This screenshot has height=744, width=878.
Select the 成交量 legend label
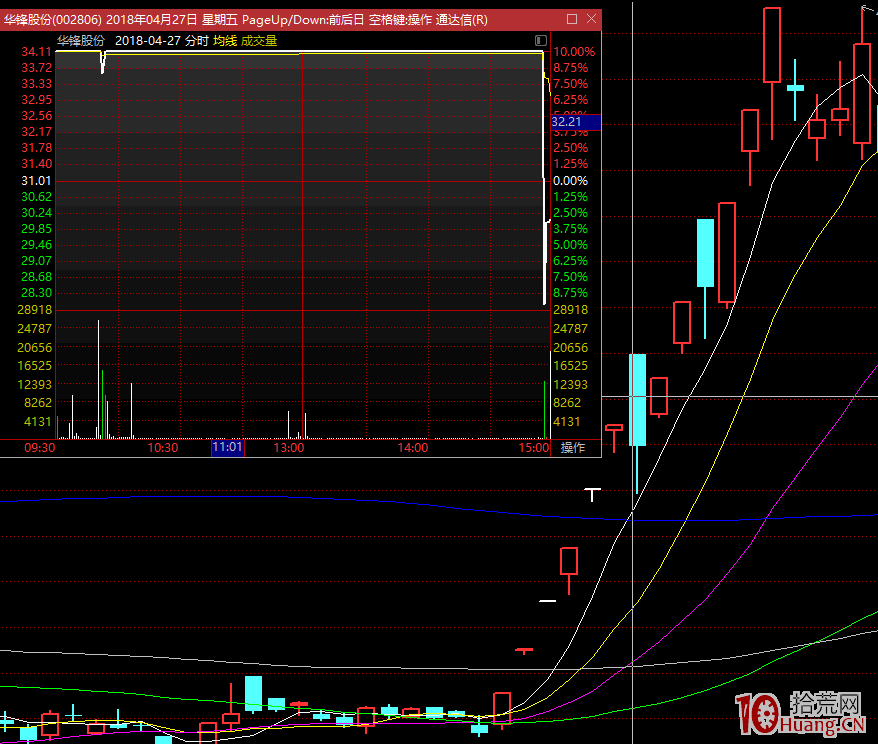pyautogui.click(x=259, y=41)
